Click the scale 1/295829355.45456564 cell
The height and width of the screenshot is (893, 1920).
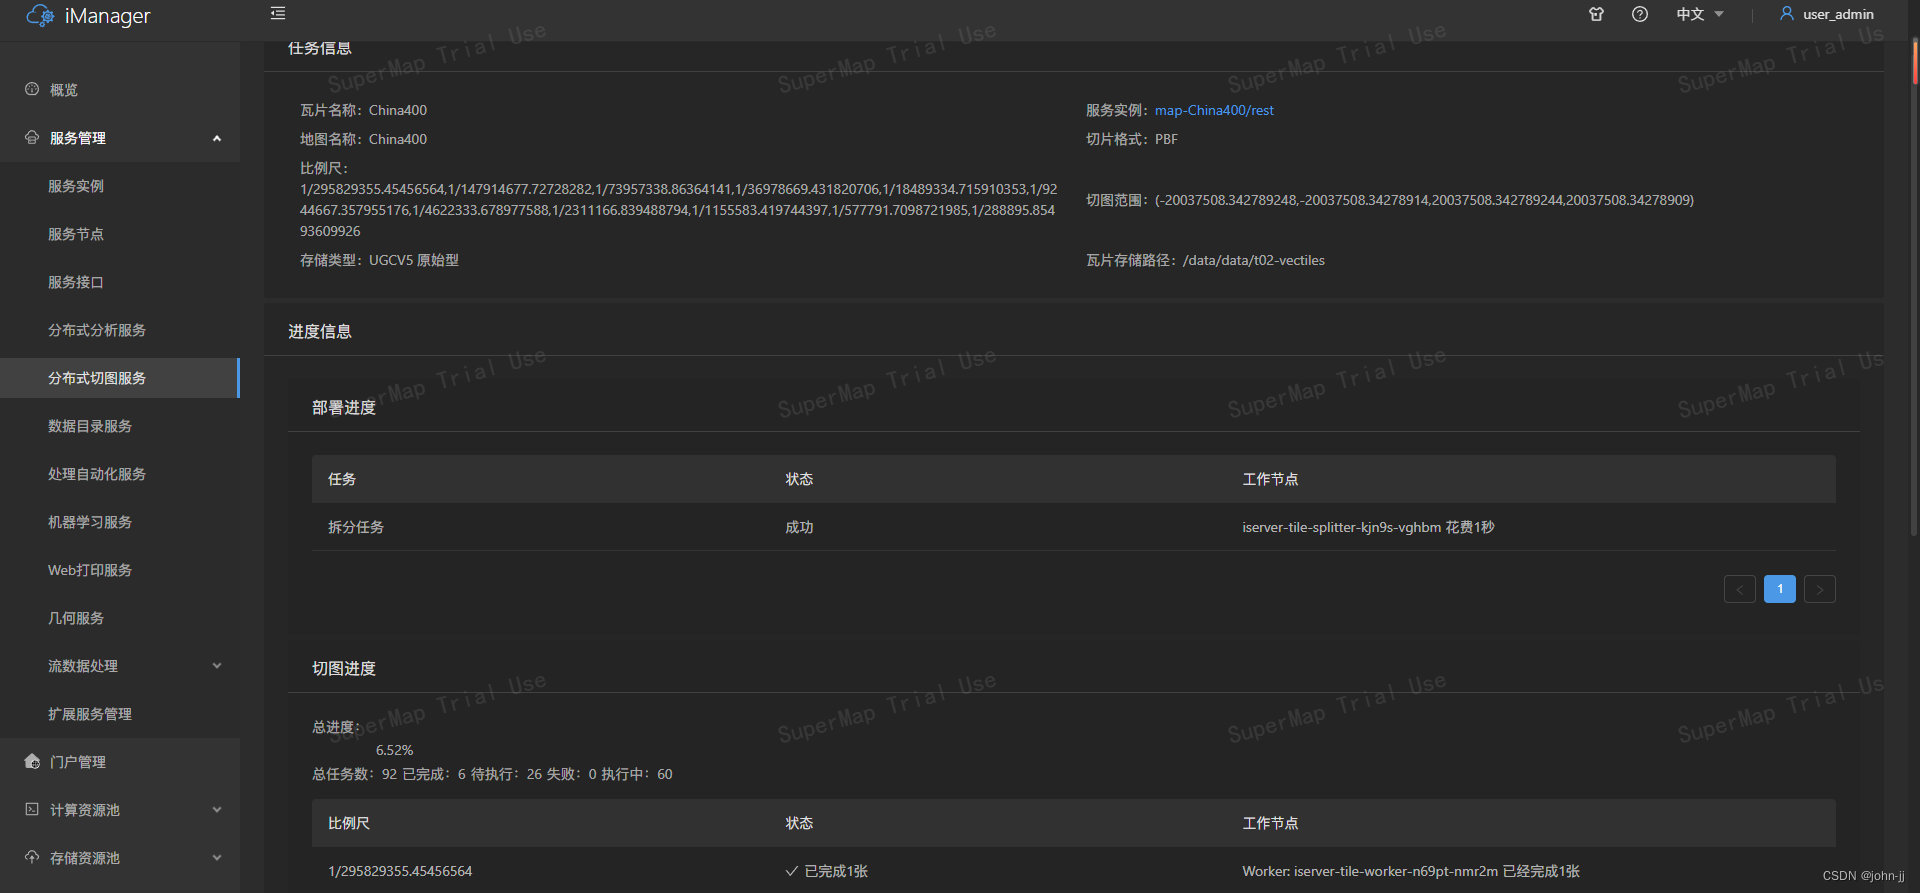(400, 871)
